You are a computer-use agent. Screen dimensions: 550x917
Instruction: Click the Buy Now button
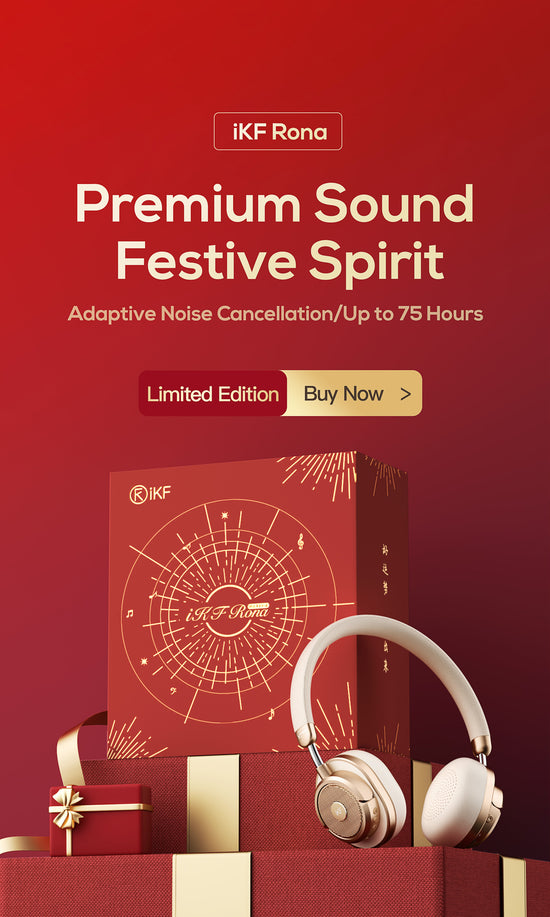pos(354,393)
